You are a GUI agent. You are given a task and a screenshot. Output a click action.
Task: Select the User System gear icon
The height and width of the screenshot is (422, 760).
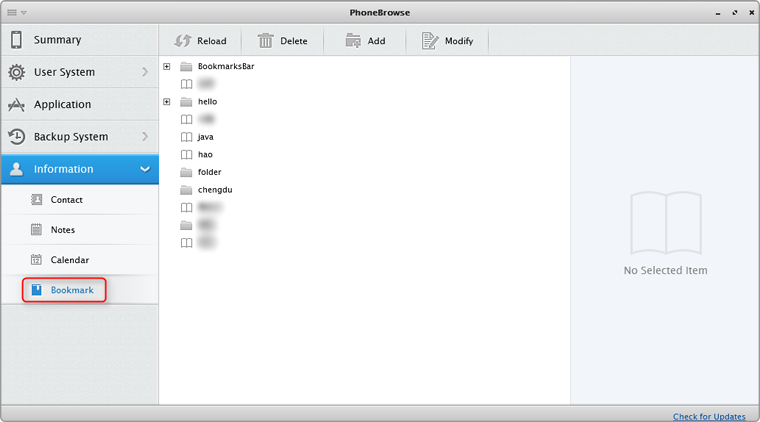click(17, 72)
